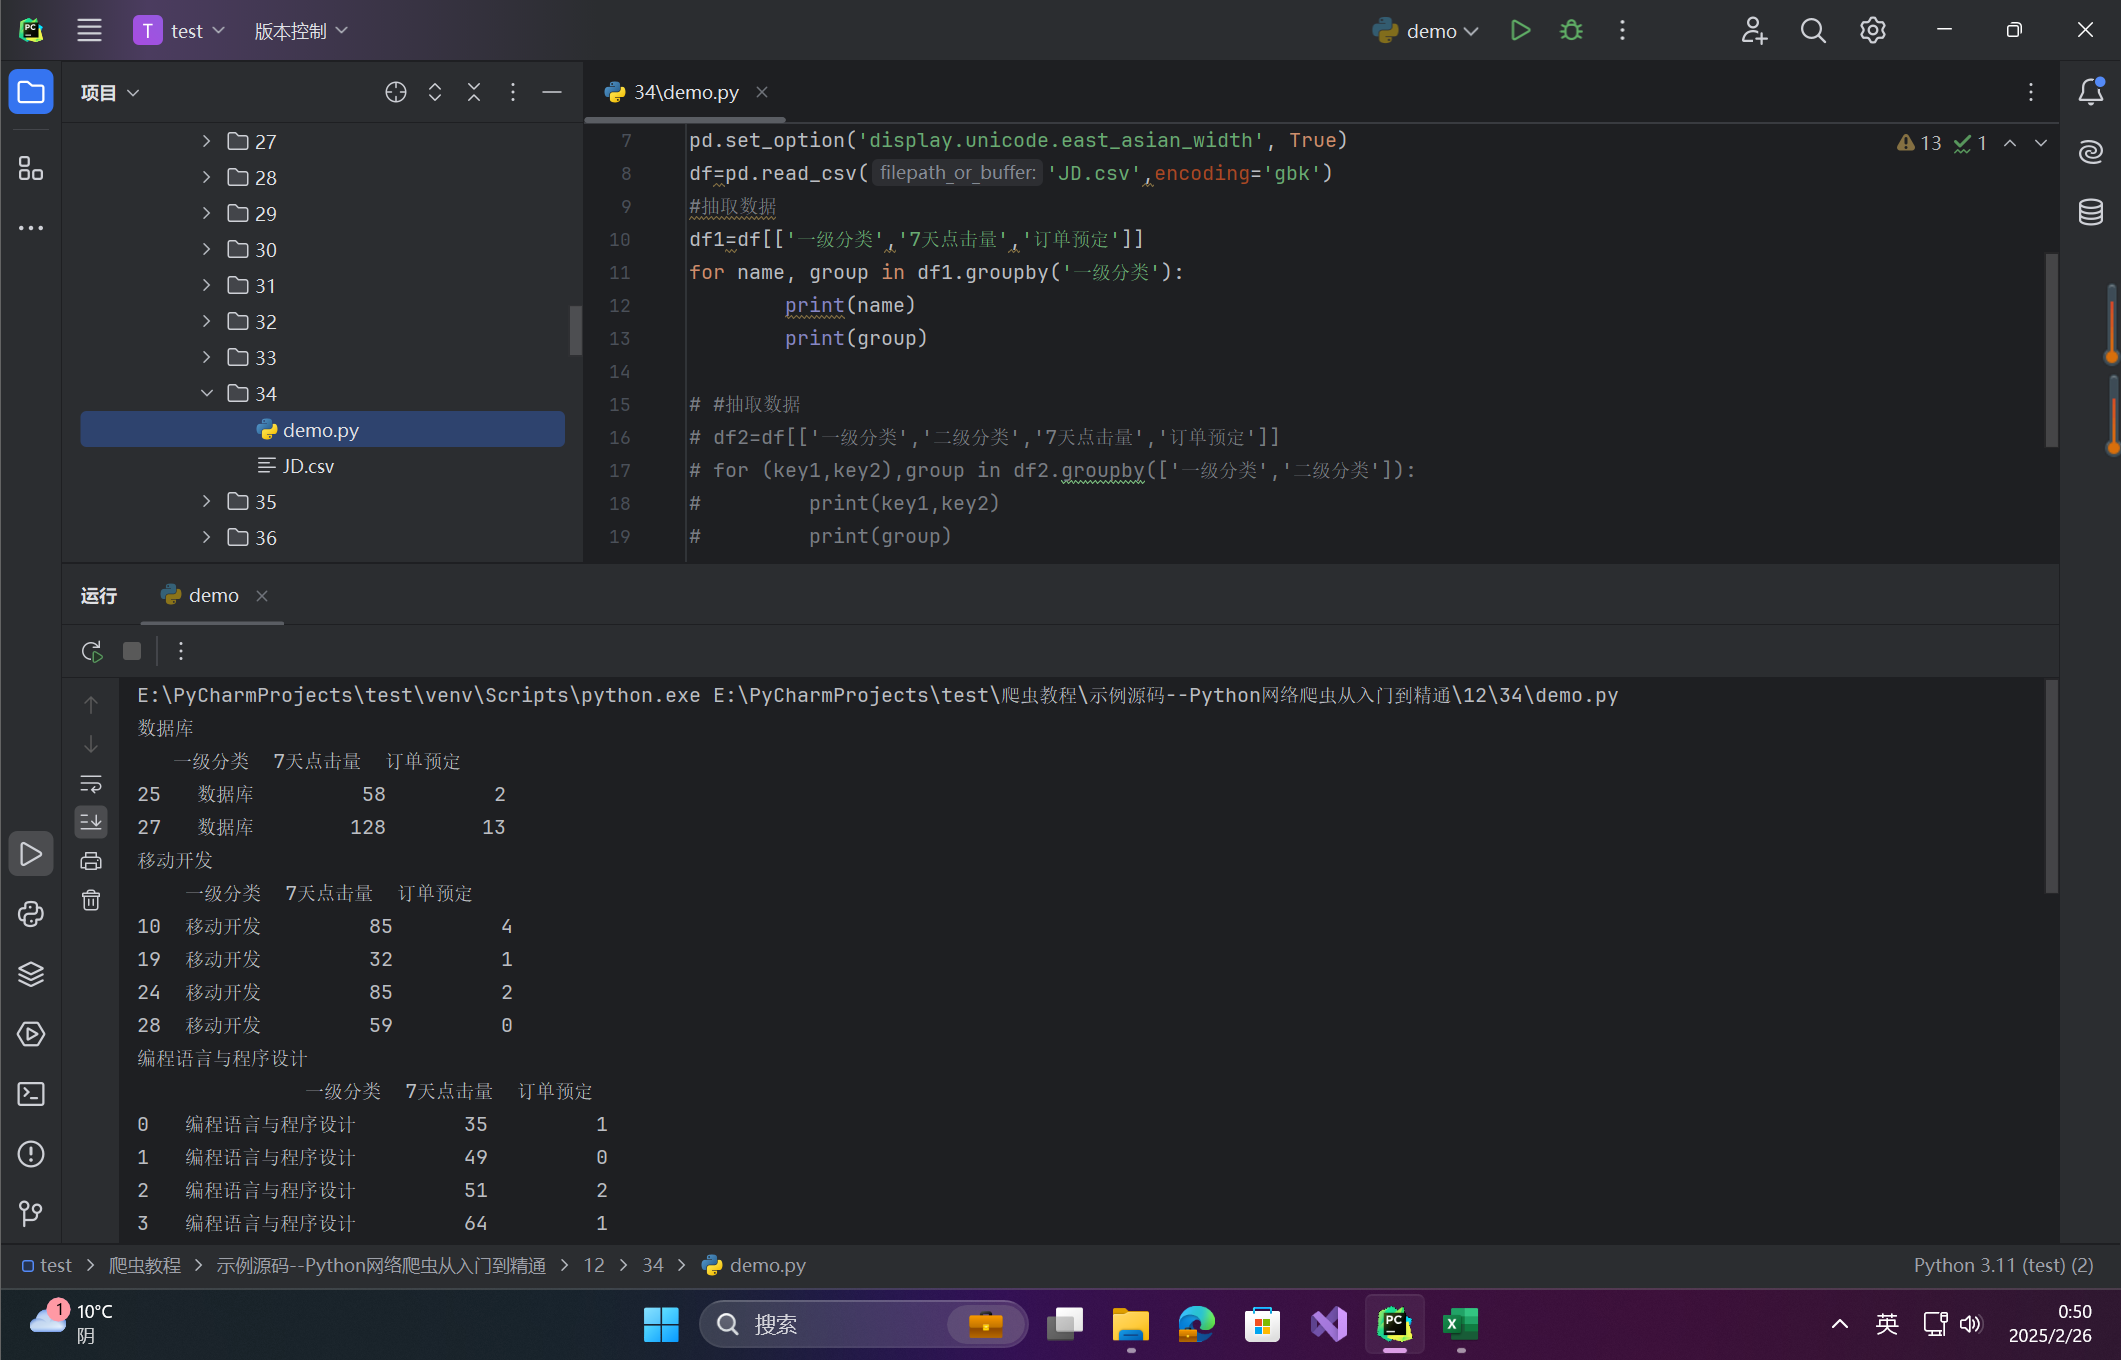
Task: Expand folder 35 in tree
Action: point(206,501)
